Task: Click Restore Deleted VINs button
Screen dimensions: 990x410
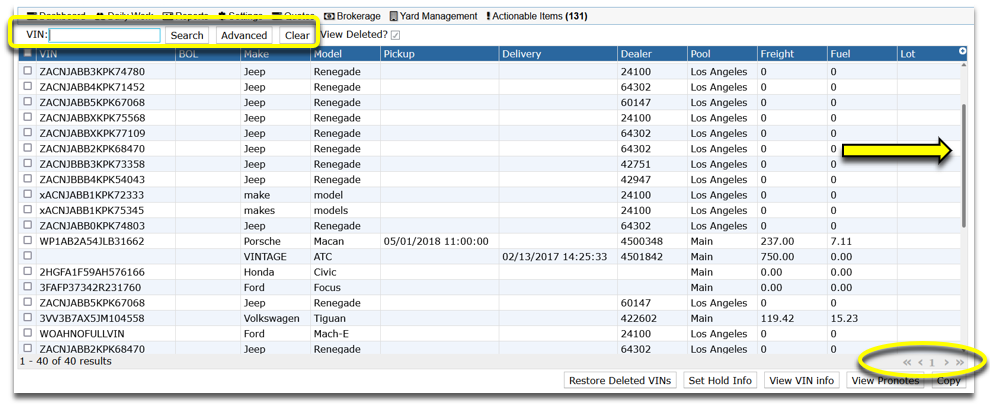Action: pyautogui.click(x=620, y=380)
